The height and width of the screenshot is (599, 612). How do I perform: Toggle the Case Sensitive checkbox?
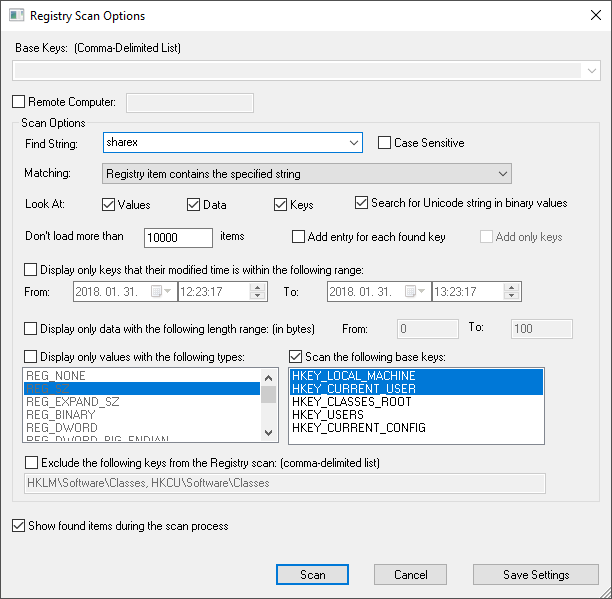point(385,143)
